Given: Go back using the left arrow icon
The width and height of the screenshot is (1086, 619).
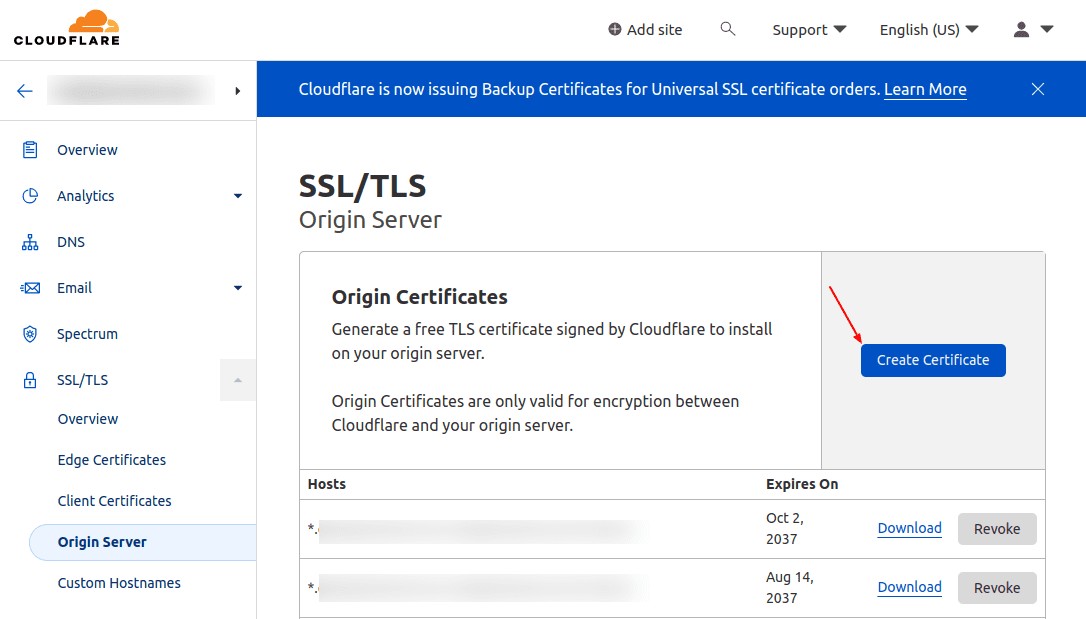Looking at the screenshot, I should point(24,89).
